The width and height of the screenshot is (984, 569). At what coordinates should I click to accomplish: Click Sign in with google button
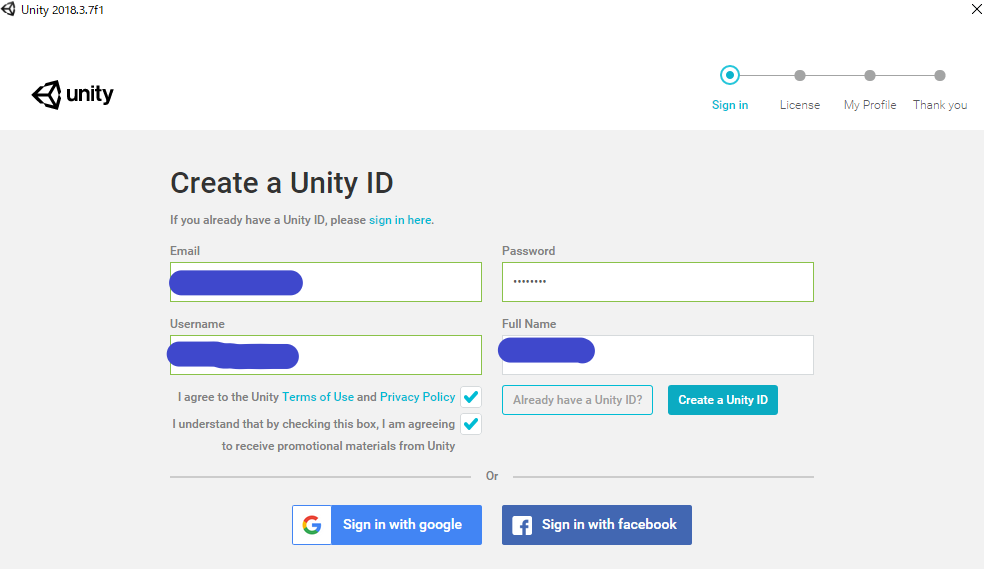(387, 525)
